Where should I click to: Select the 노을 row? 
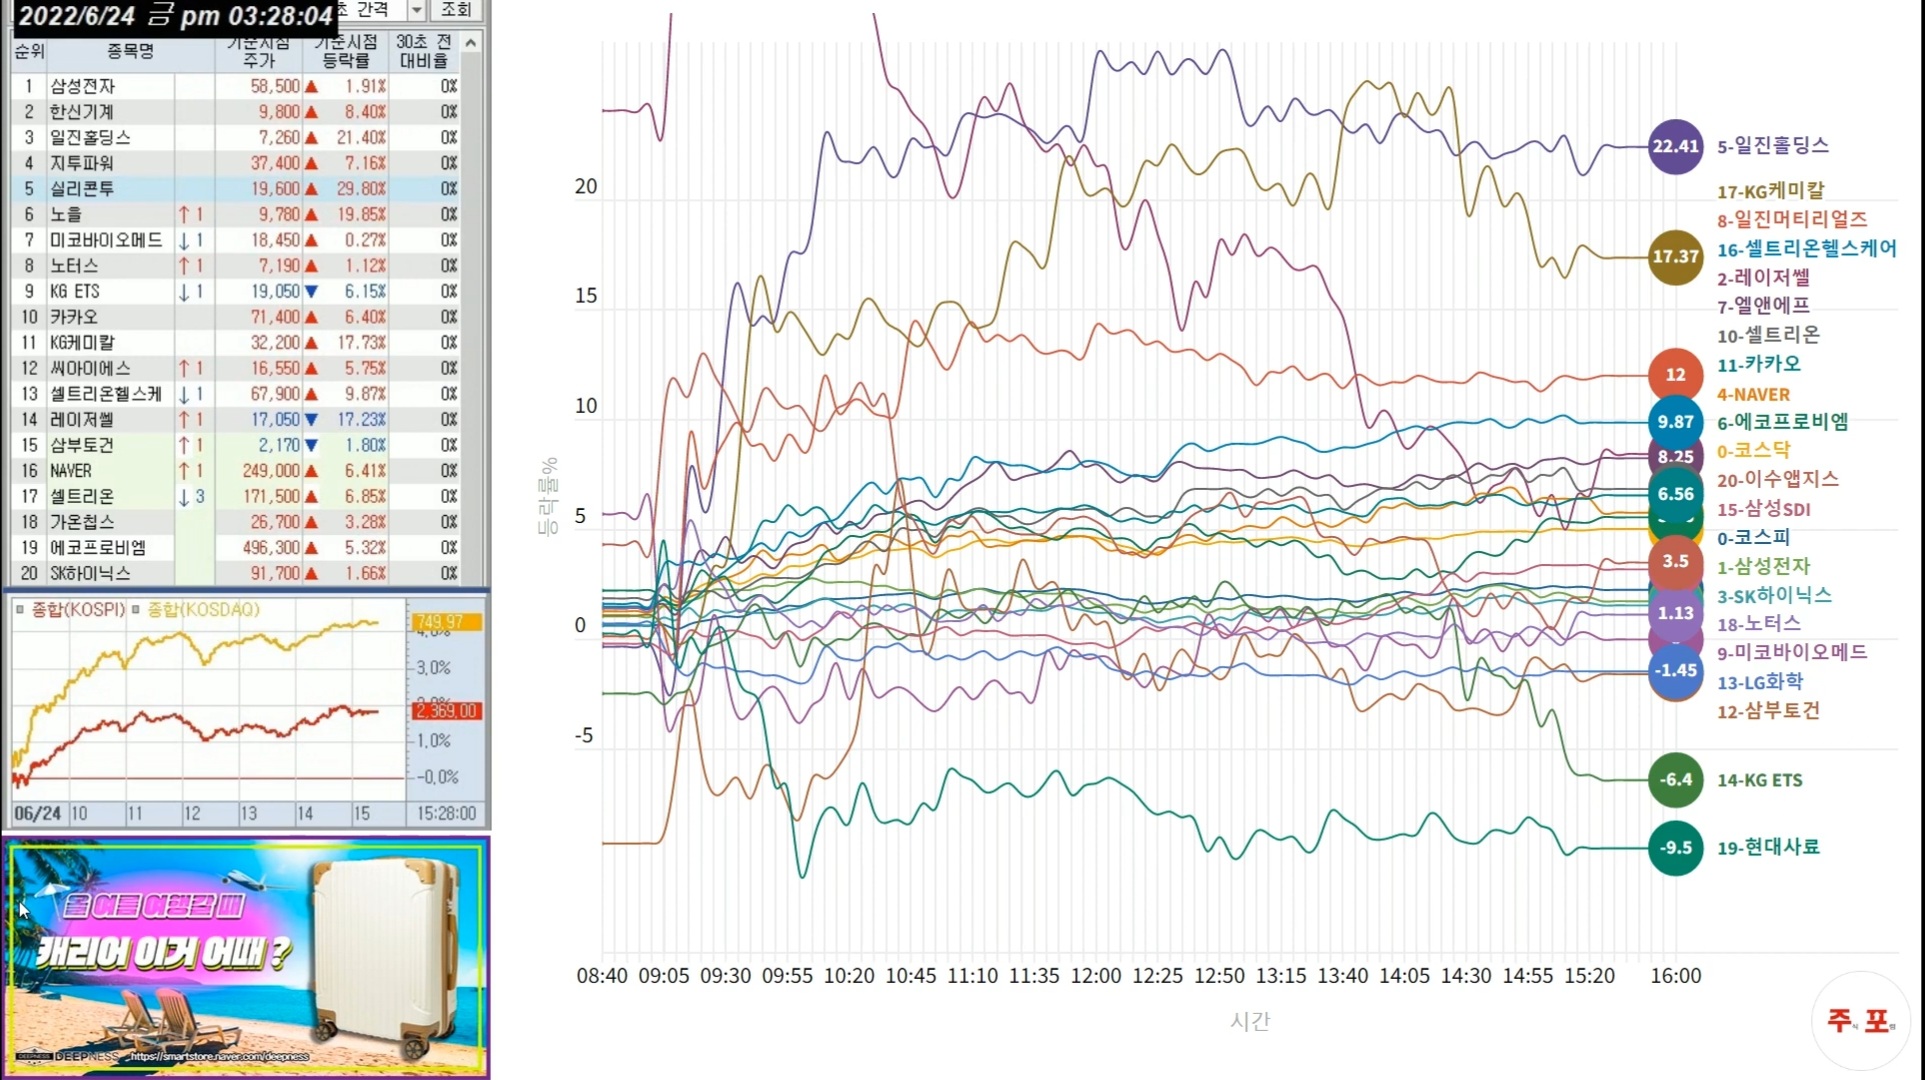coord(236,214)
